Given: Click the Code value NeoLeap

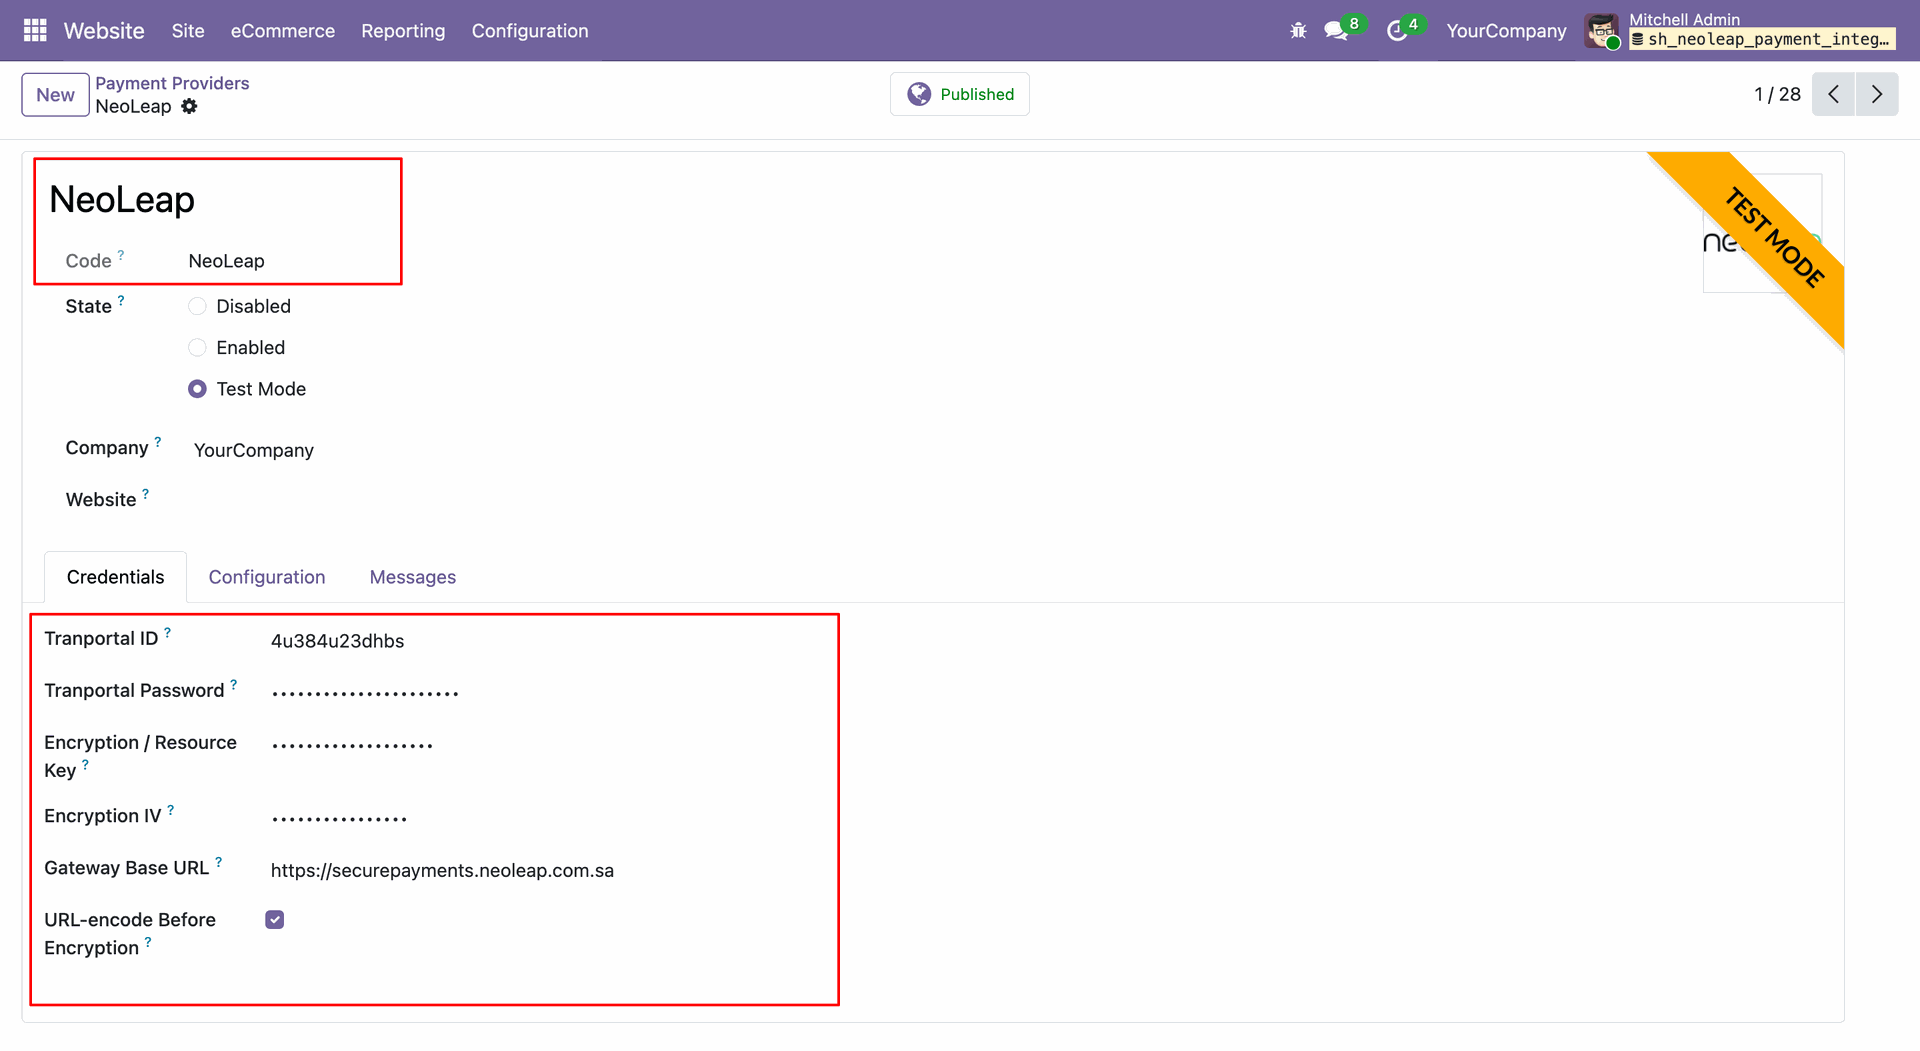Looking at the screenshot, I should point(227,261).
